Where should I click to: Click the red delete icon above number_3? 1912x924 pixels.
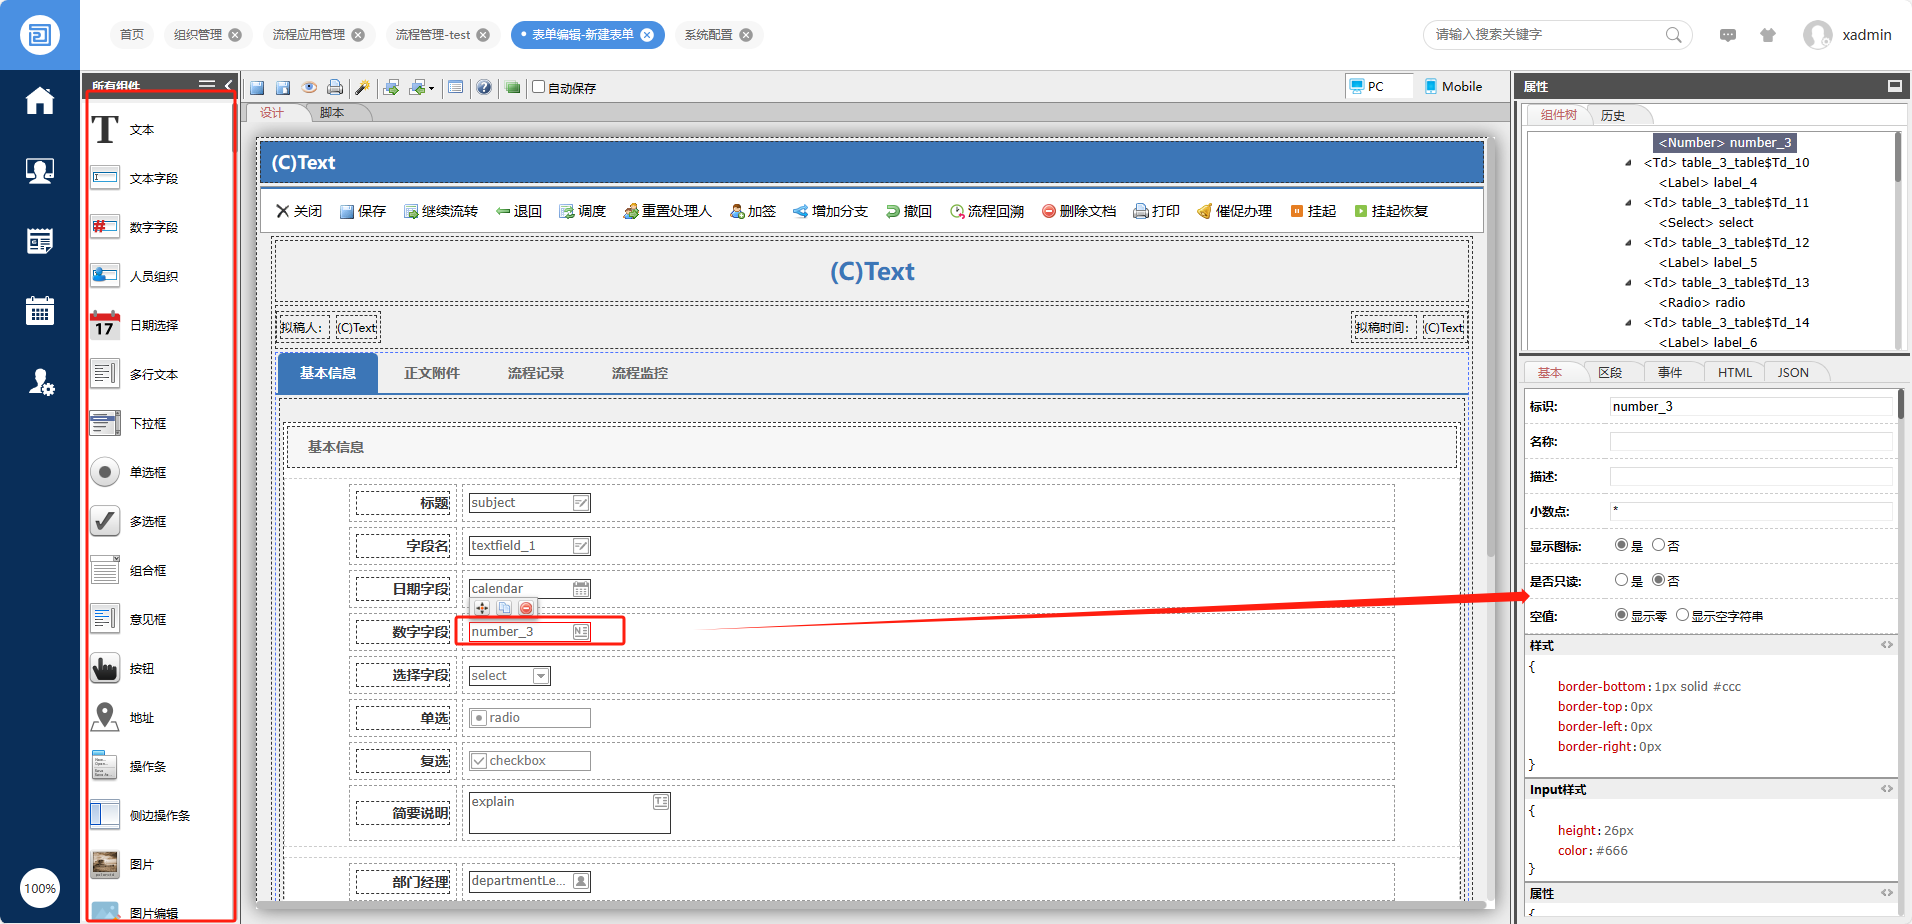point(526,608)
